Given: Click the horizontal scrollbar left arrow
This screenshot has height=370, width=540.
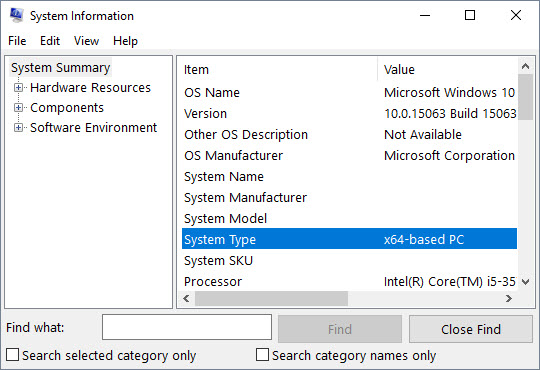Looking at the screenshot, I should pos(186,298).
